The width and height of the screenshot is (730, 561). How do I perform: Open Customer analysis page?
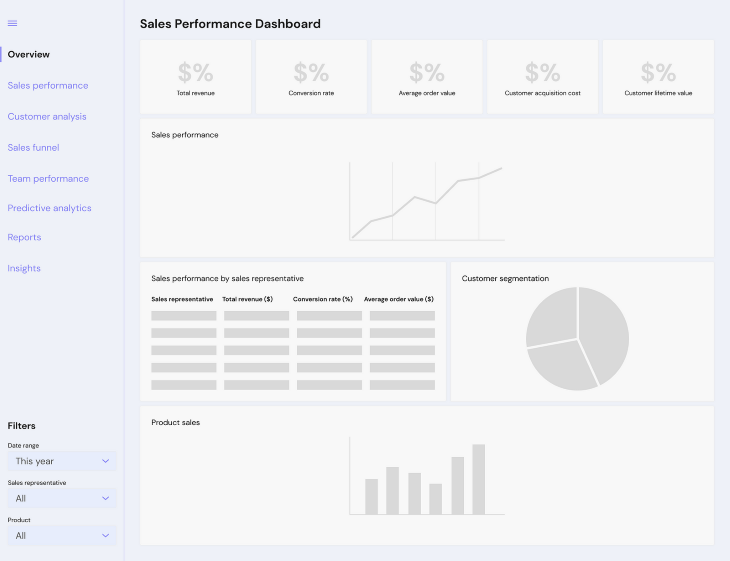[x=47, y=117]
